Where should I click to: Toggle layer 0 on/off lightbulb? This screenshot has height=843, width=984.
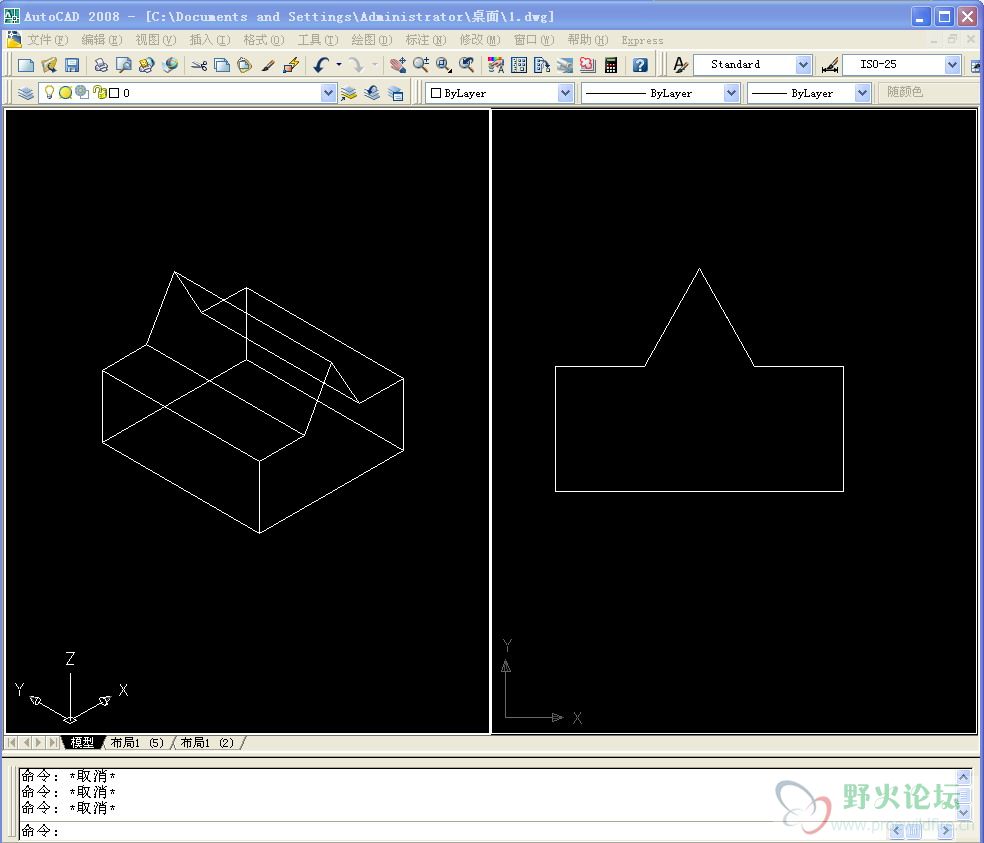[x=49, y=93]
